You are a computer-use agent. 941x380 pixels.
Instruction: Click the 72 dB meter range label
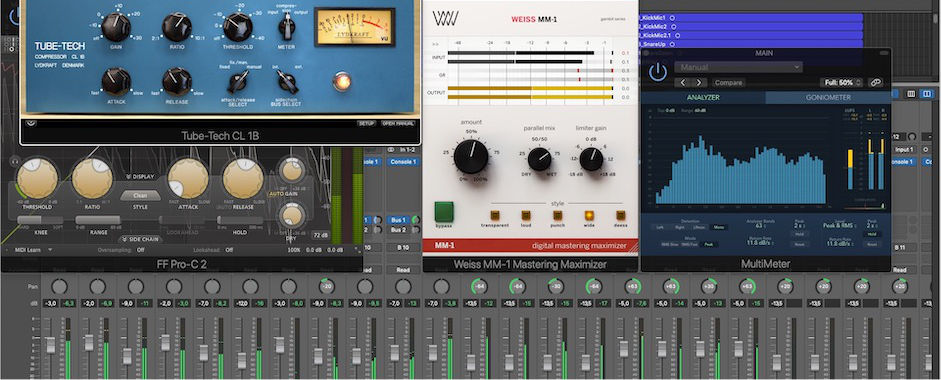pos(320,234)
